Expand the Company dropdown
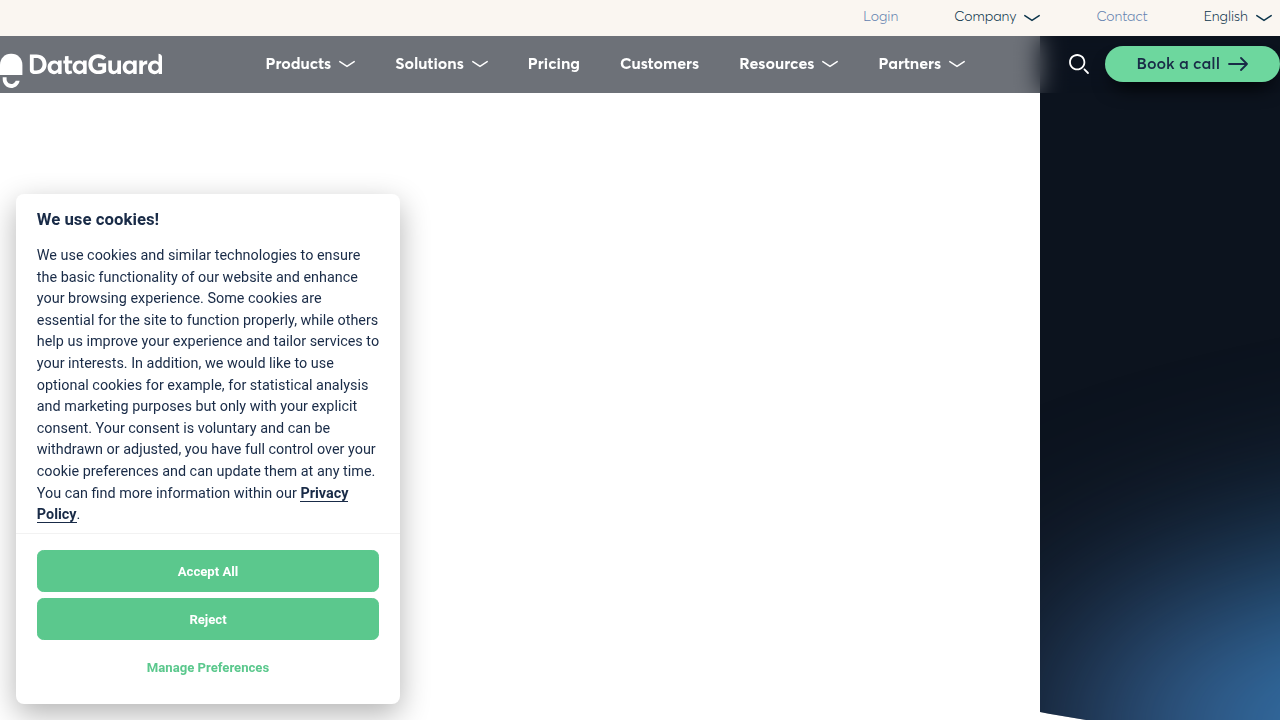Screen dimensions: 1280x720 (x=997, y=16)
